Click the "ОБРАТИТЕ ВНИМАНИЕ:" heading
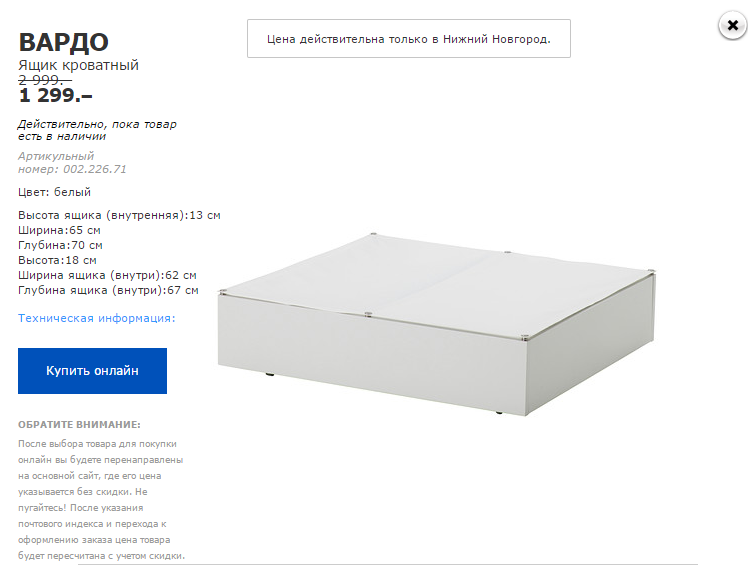 click(x=79, y=425)
